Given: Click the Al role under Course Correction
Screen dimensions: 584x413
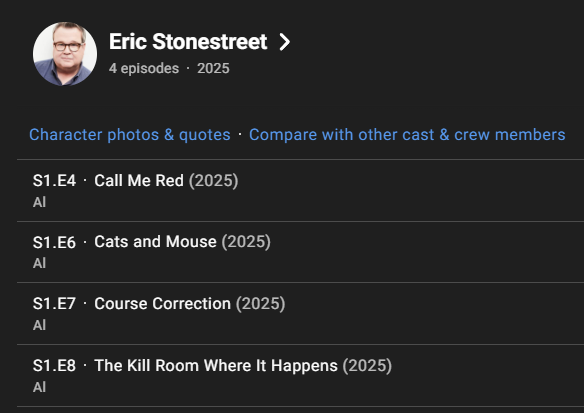Looking at the screenshot, I should click(x=39, y=325).
